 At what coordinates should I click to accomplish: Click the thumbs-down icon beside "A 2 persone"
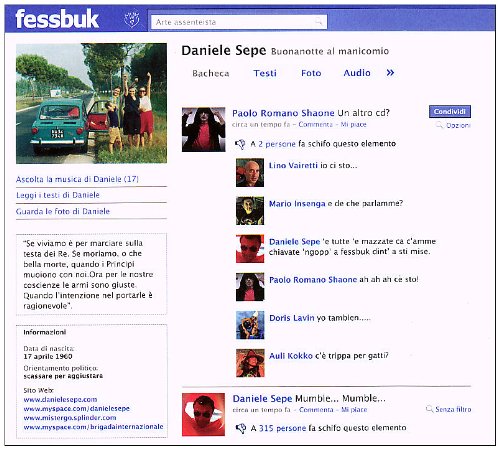240,144
